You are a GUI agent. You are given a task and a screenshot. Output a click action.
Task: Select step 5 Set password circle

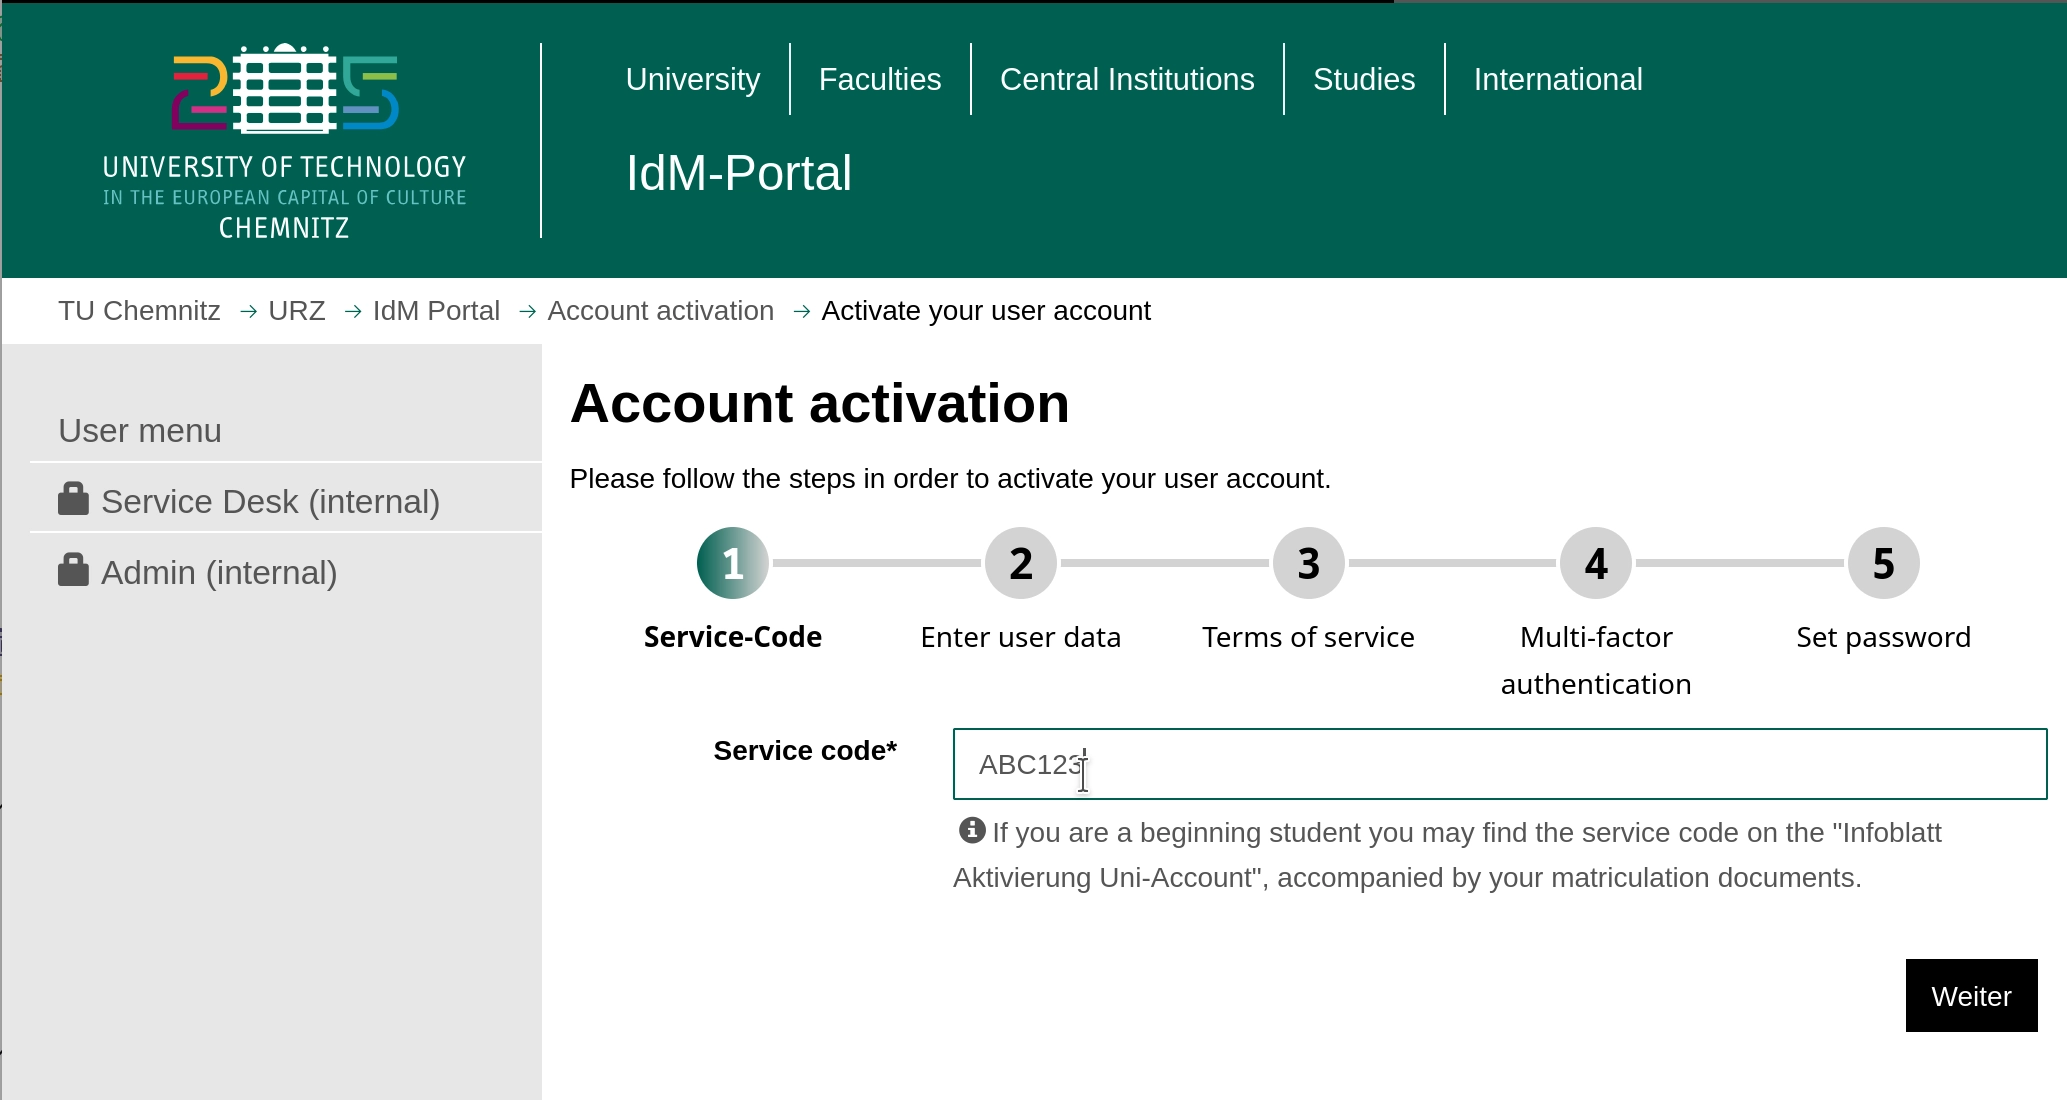coord(1882,562)
